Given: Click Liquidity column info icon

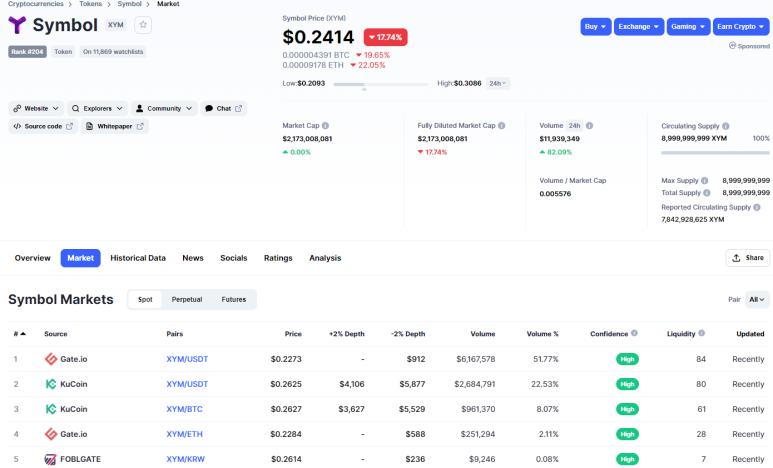Looking at the screenshot, I should coord(702,333).
